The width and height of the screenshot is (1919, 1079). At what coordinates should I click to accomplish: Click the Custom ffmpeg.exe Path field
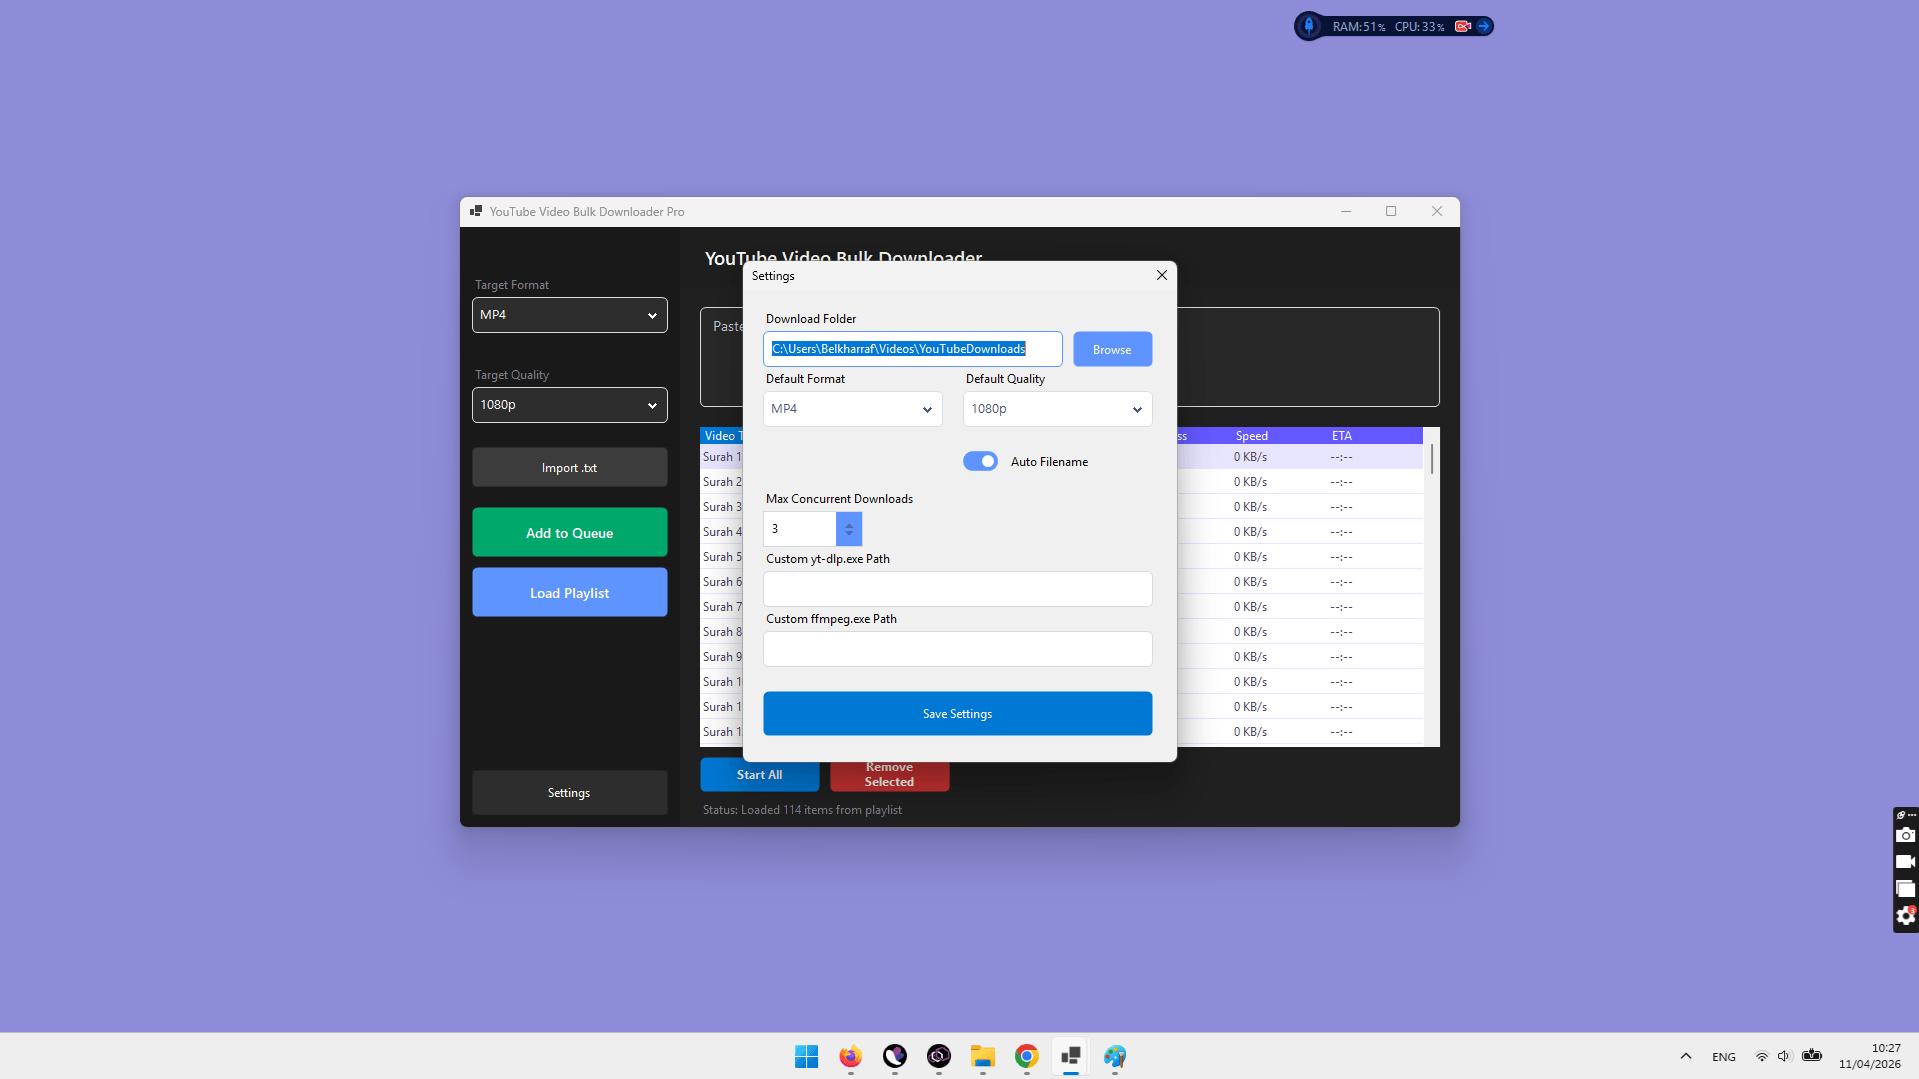click(x=957, y=649)
